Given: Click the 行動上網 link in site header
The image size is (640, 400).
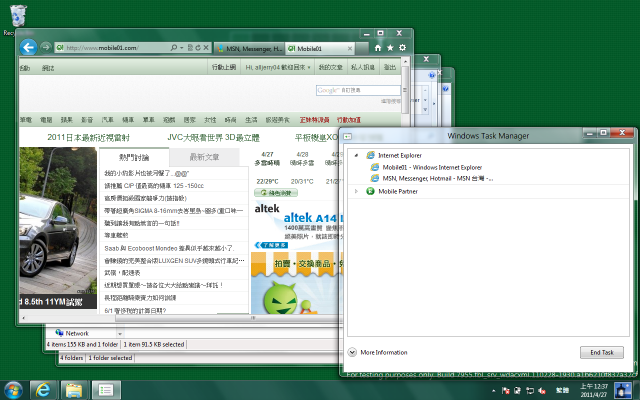Looking at the screenshot, I should 224,67.
